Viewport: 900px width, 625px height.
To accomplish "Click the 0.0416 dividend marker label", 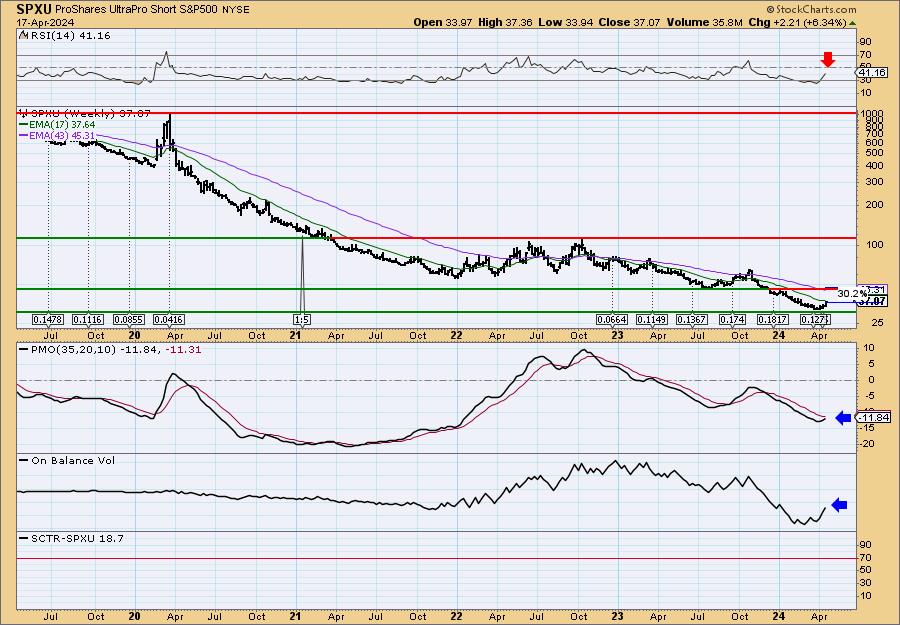I will [169, 320].
